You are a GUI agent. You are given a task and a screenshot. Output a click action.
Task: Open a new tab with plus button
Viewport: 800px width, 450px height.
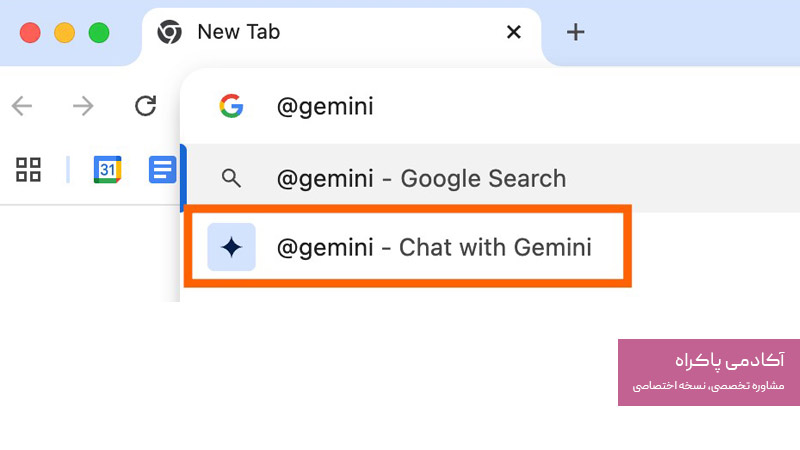click(x=575, y=32)
